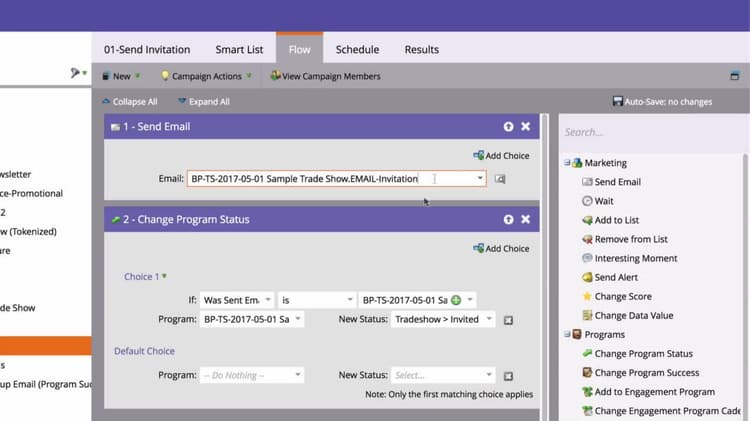
Task: Select Send Email flow action
Action: point(611,182)
